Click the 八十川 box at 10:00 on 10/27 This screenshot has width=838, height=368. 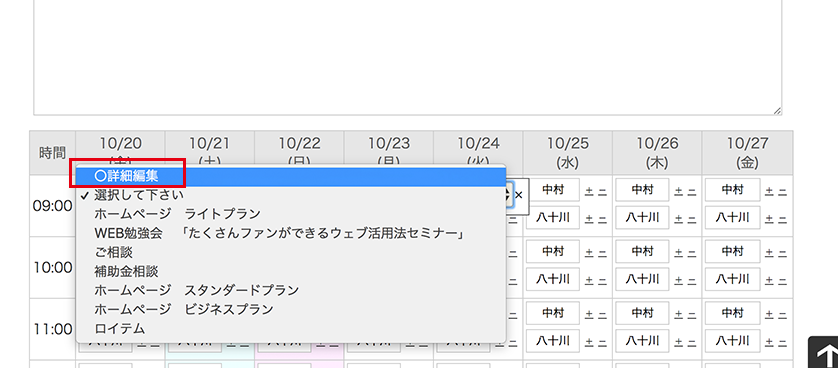732,279
